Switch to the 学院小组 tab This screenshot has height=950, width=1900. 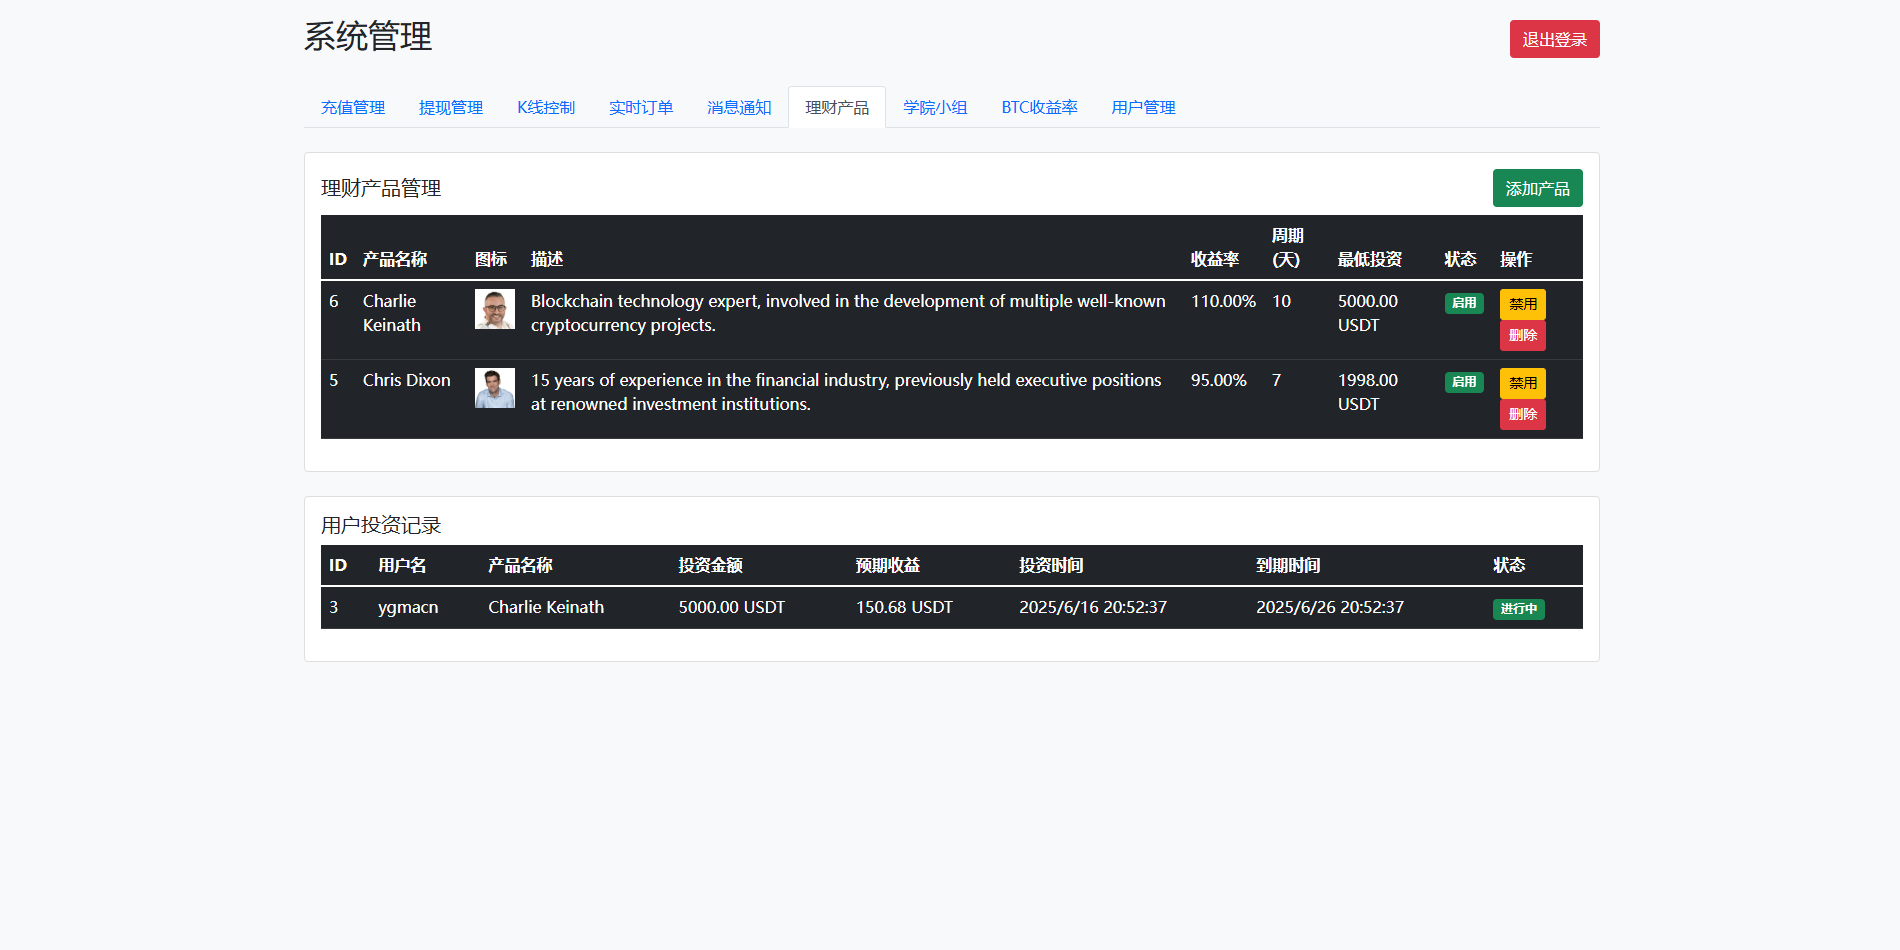click(x=935, y=107)
